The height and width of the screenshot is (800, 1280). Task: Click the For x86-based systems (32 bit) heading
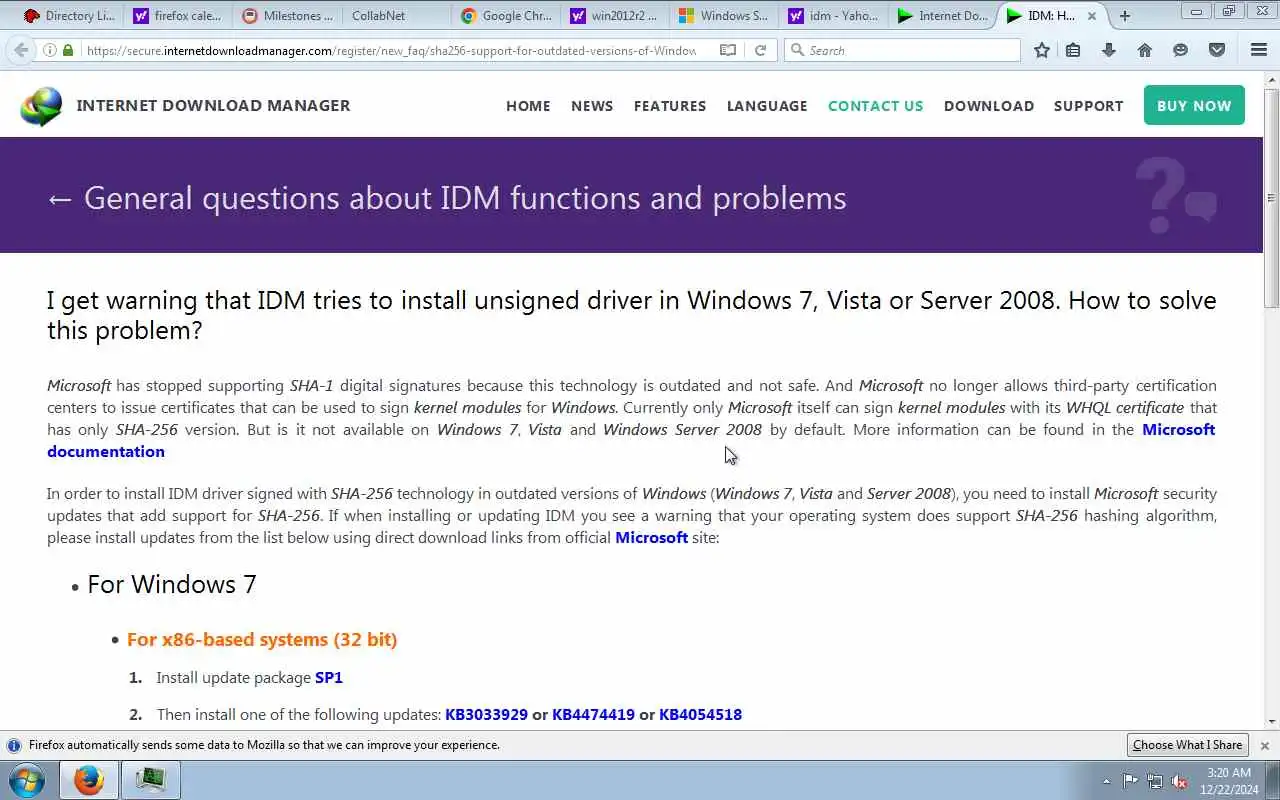(x=262, y=640)
